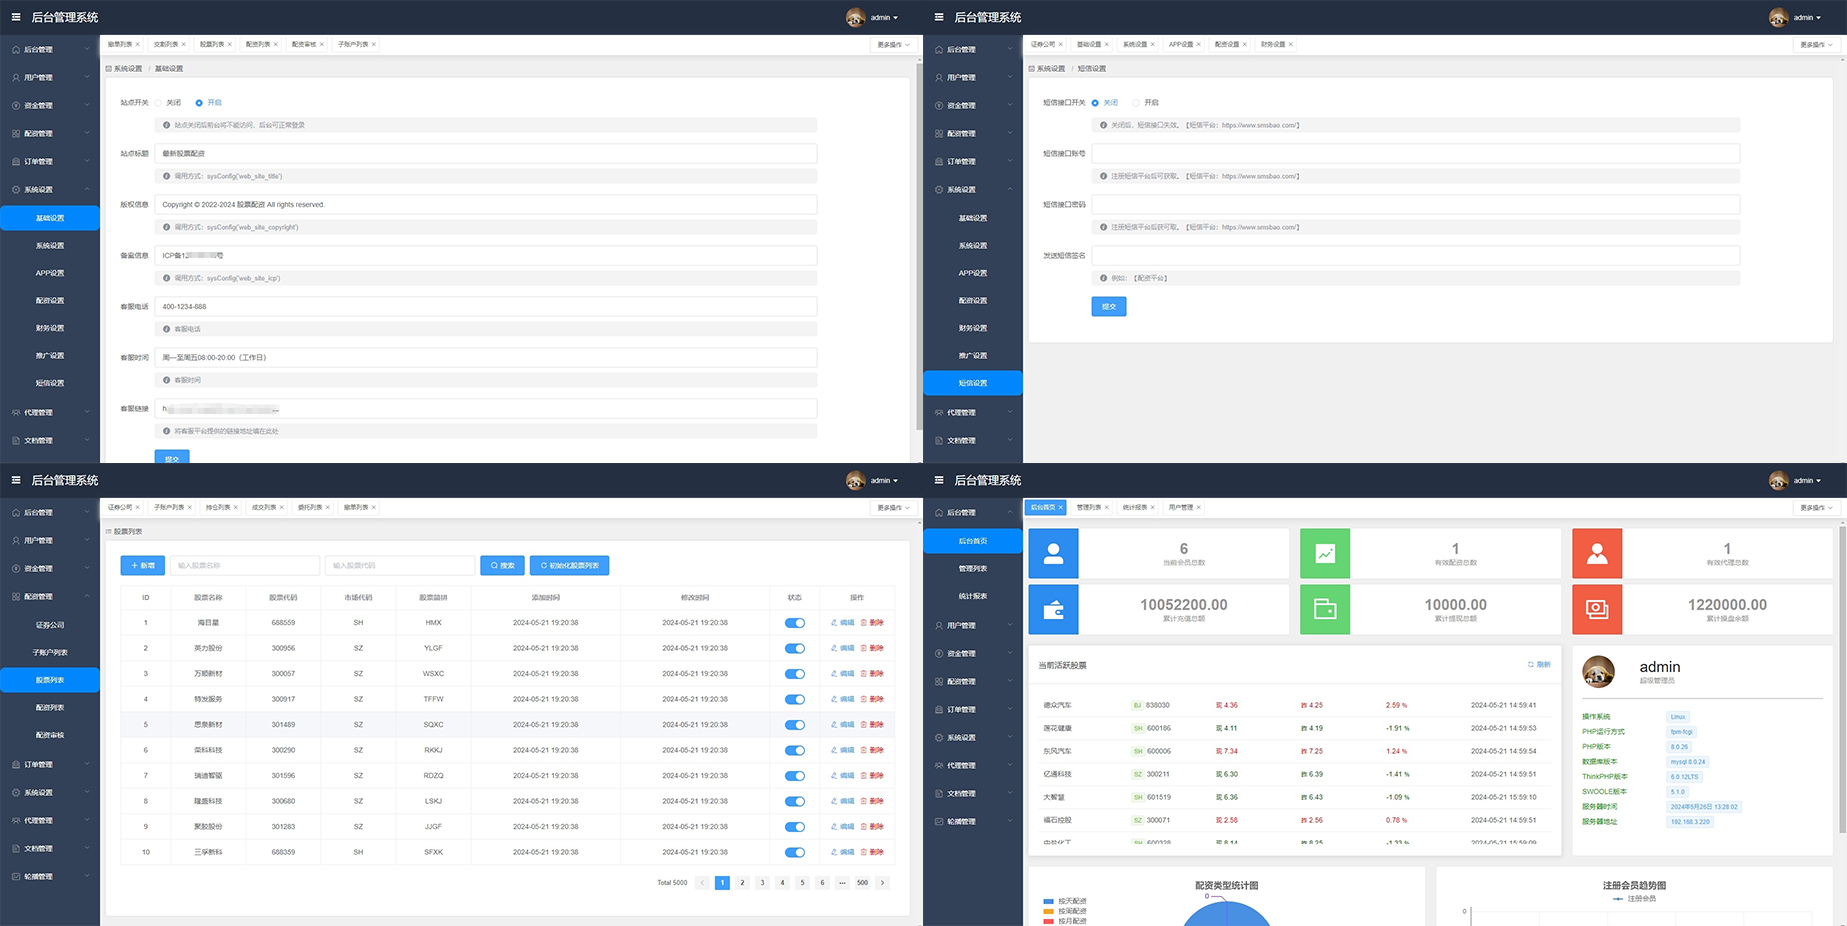The height and width of the screenshot is (926, 1847).
Task: Click 客服电话 input field
Action: click(486, 307)
